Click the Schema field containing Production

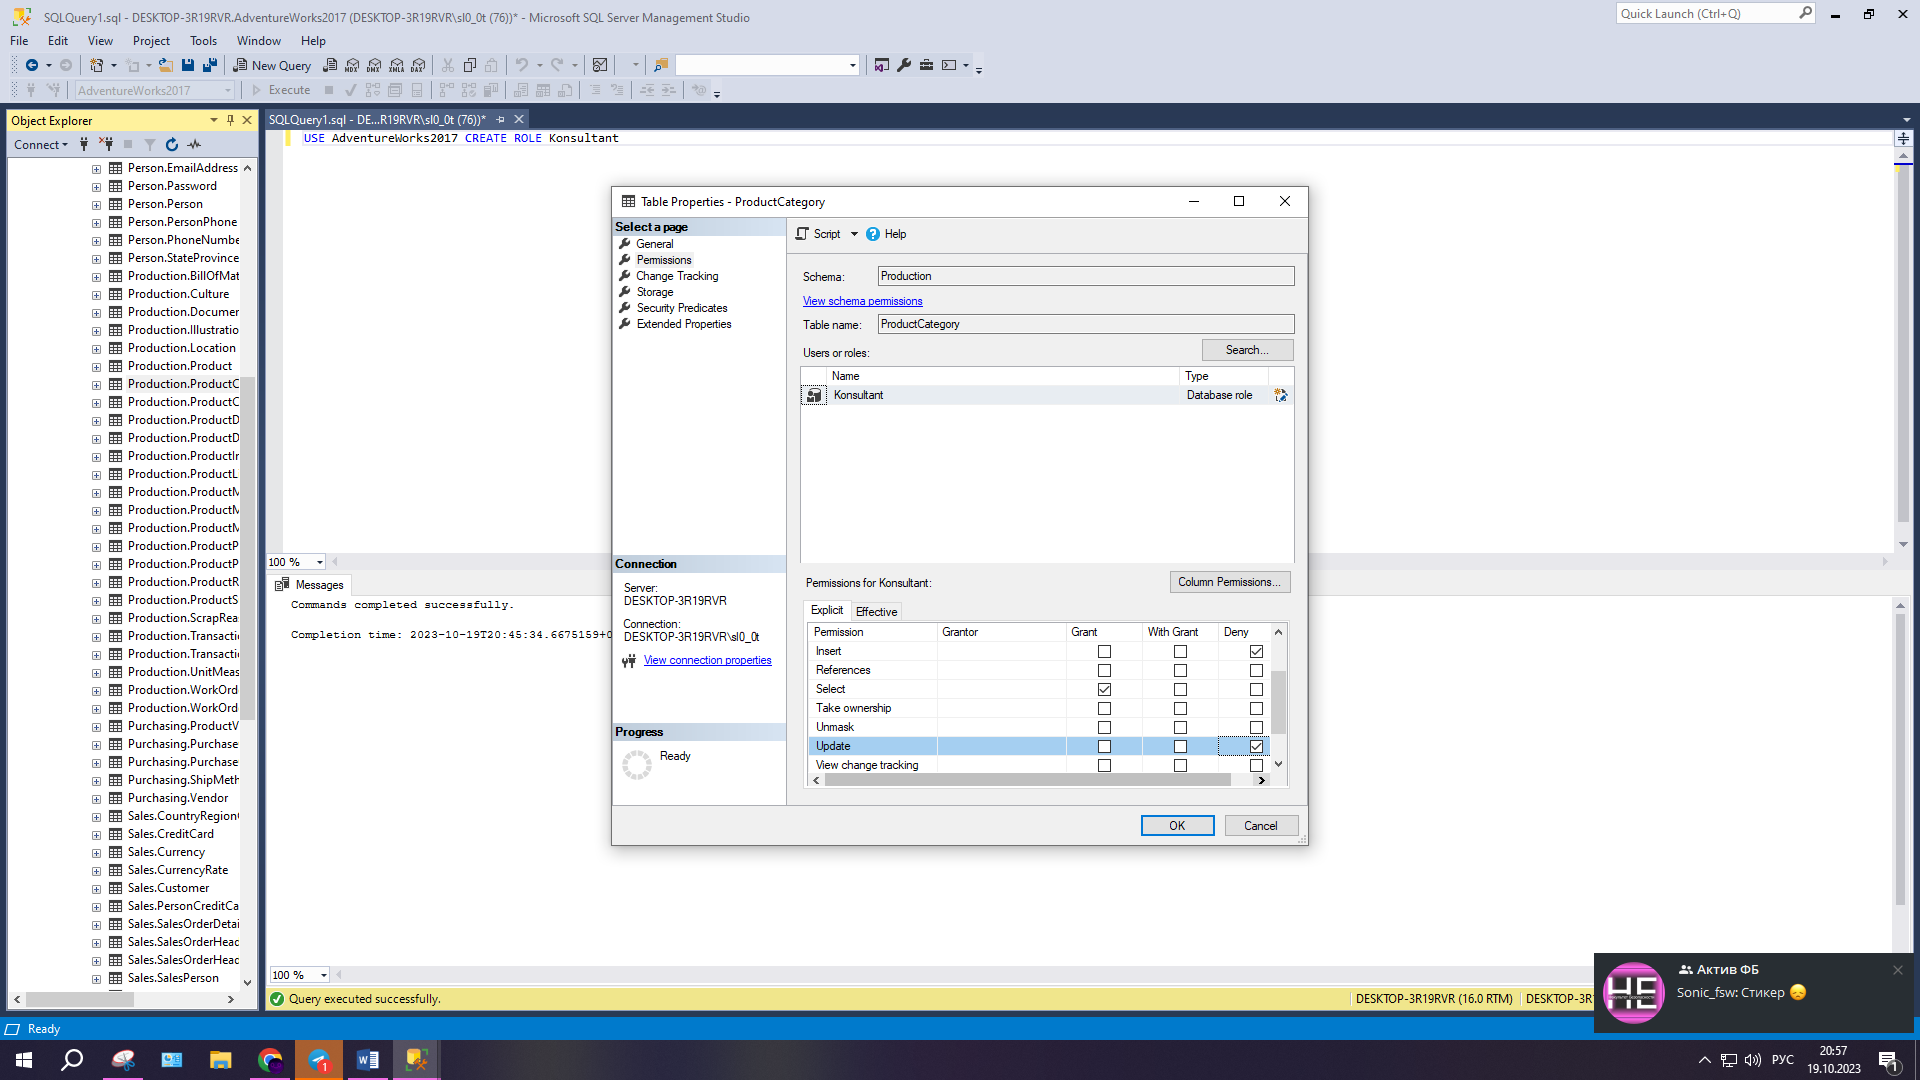pyautogui.click(x=1086, y=276)
